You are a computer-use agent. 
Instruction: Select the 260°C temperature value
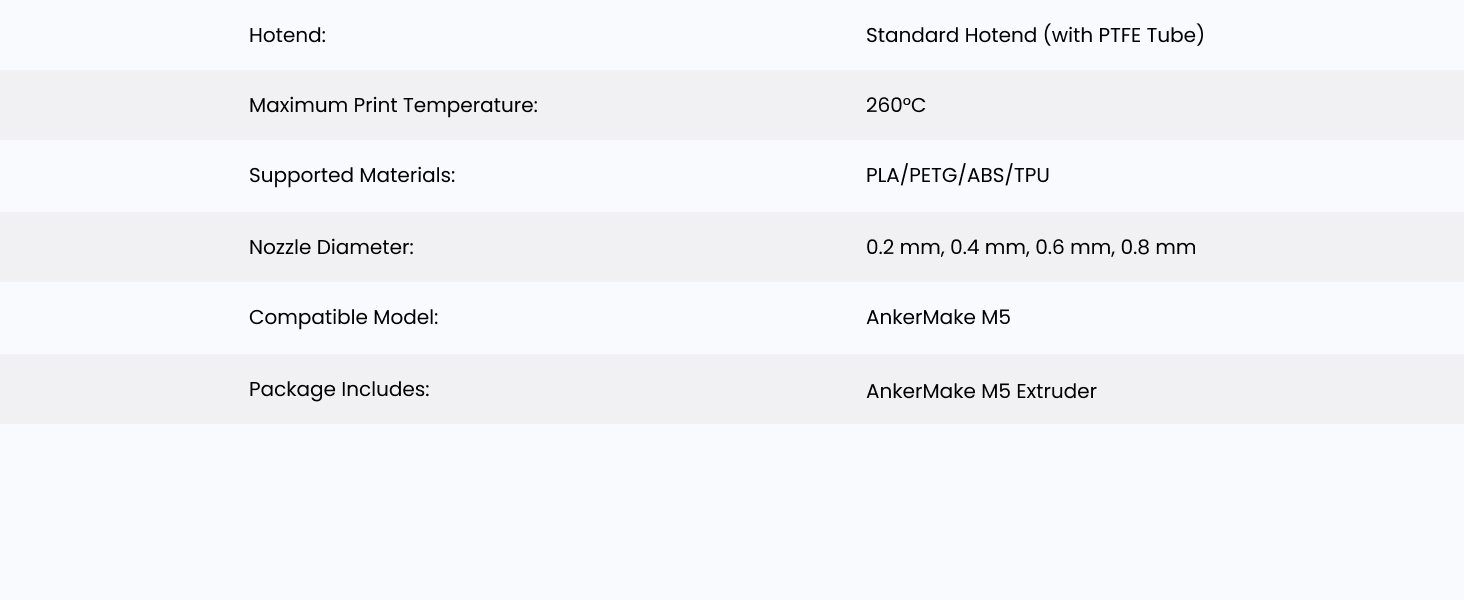click(895, 105)
